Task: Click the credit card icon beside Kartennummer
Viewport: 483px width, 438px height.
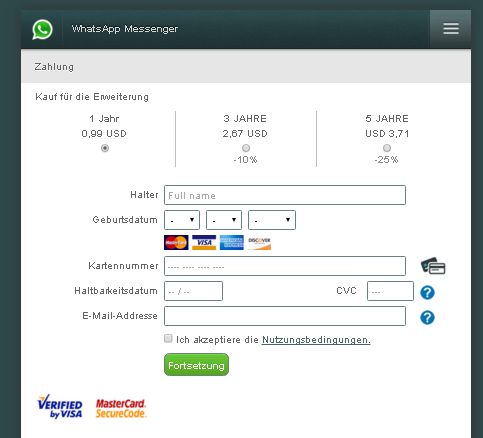Action: 433,266
